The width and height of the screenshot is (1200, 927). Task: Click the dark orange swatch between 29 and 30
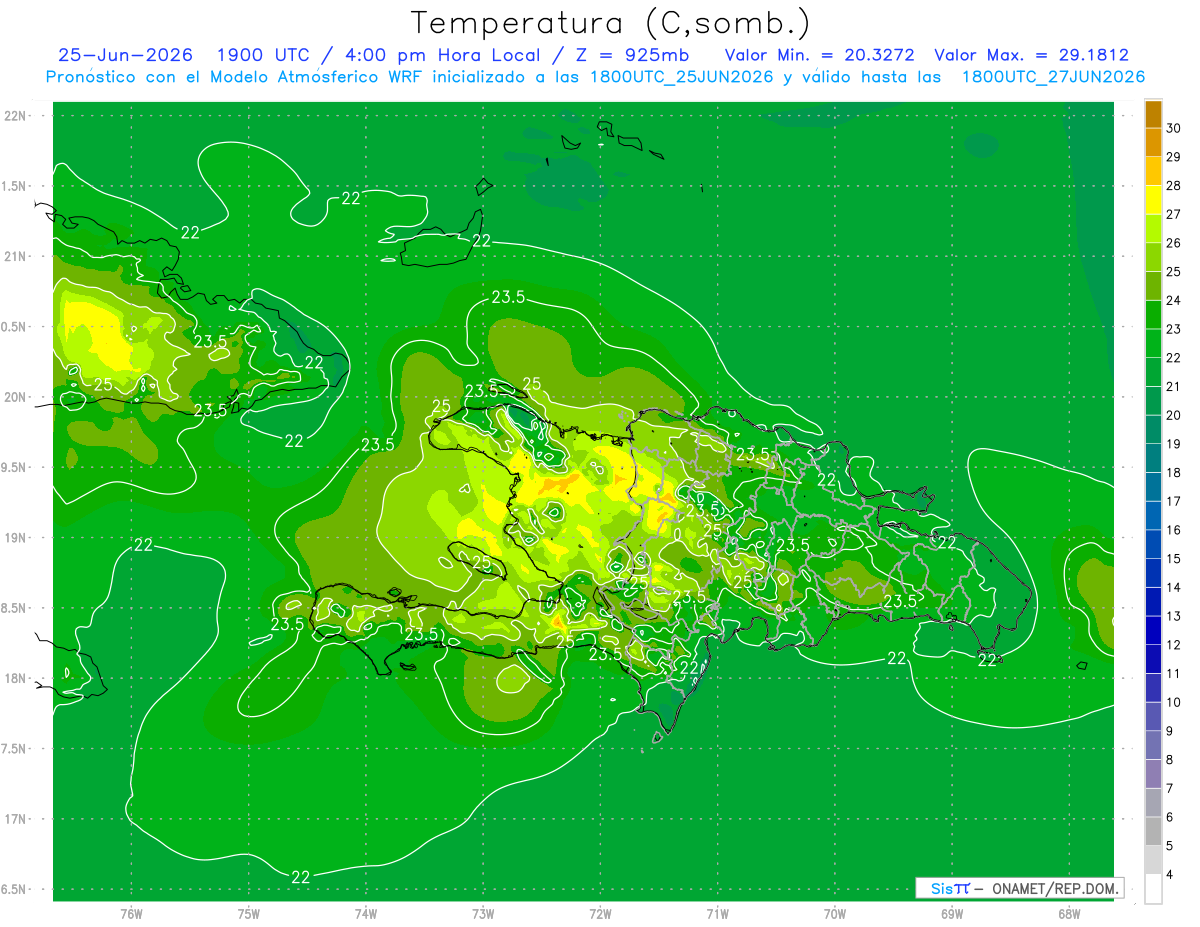[x=1153, y=143]
